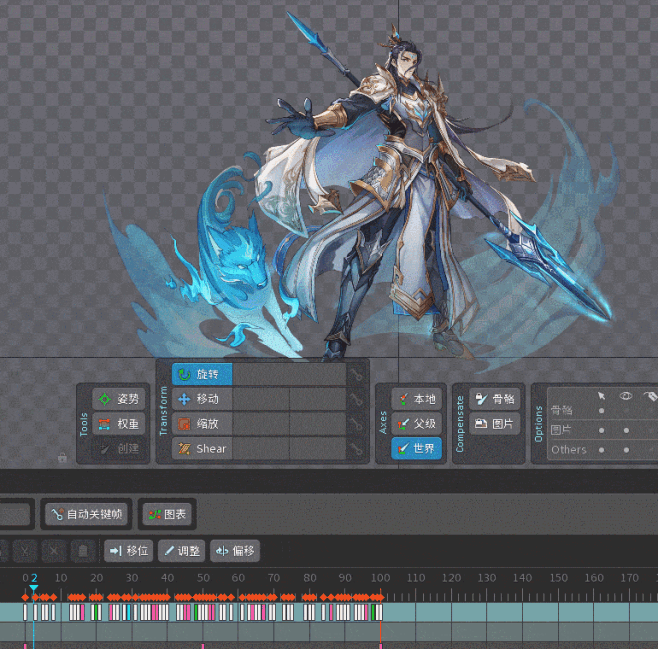This screenshot has height=649, width=658.
Task: Activate the 移动 translate transform tool
Action: (202, 399)
